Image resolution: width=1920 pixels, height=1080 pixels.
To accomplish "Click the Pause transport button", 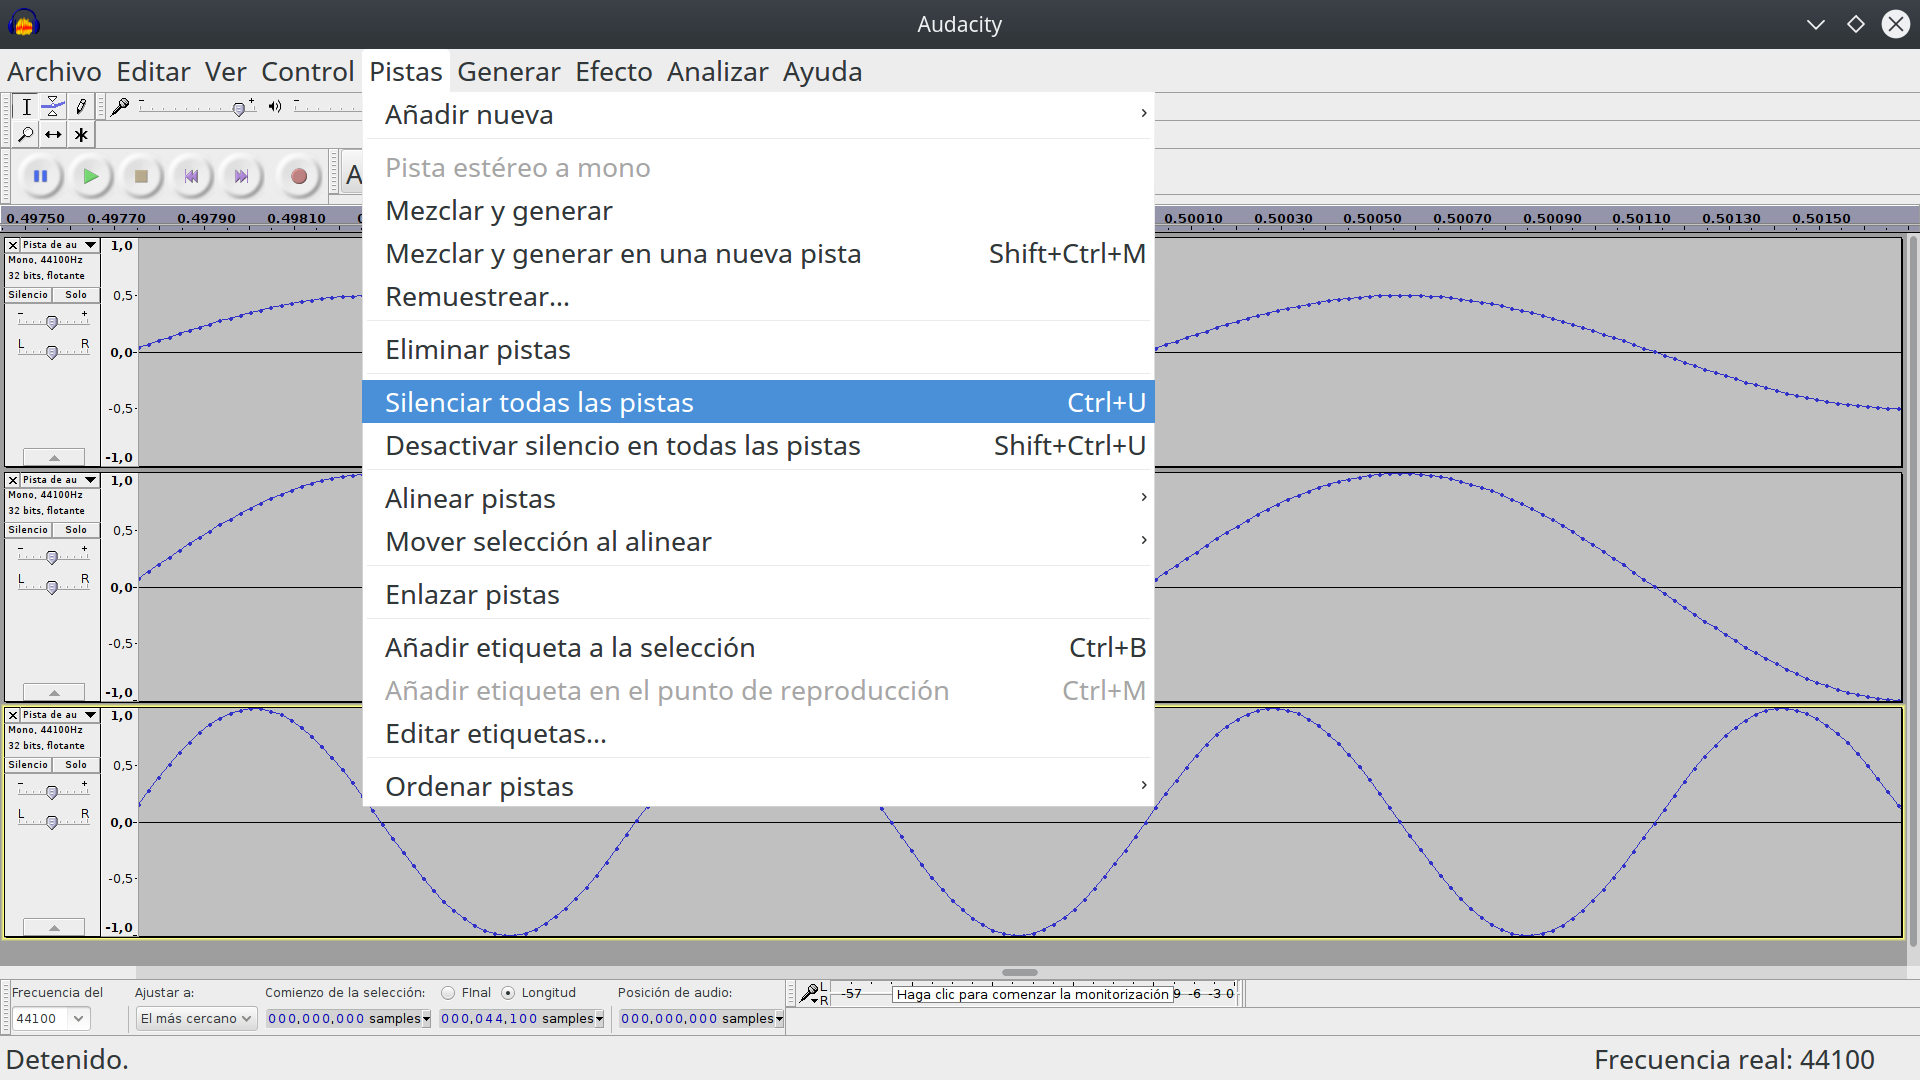I will [40, 177].
